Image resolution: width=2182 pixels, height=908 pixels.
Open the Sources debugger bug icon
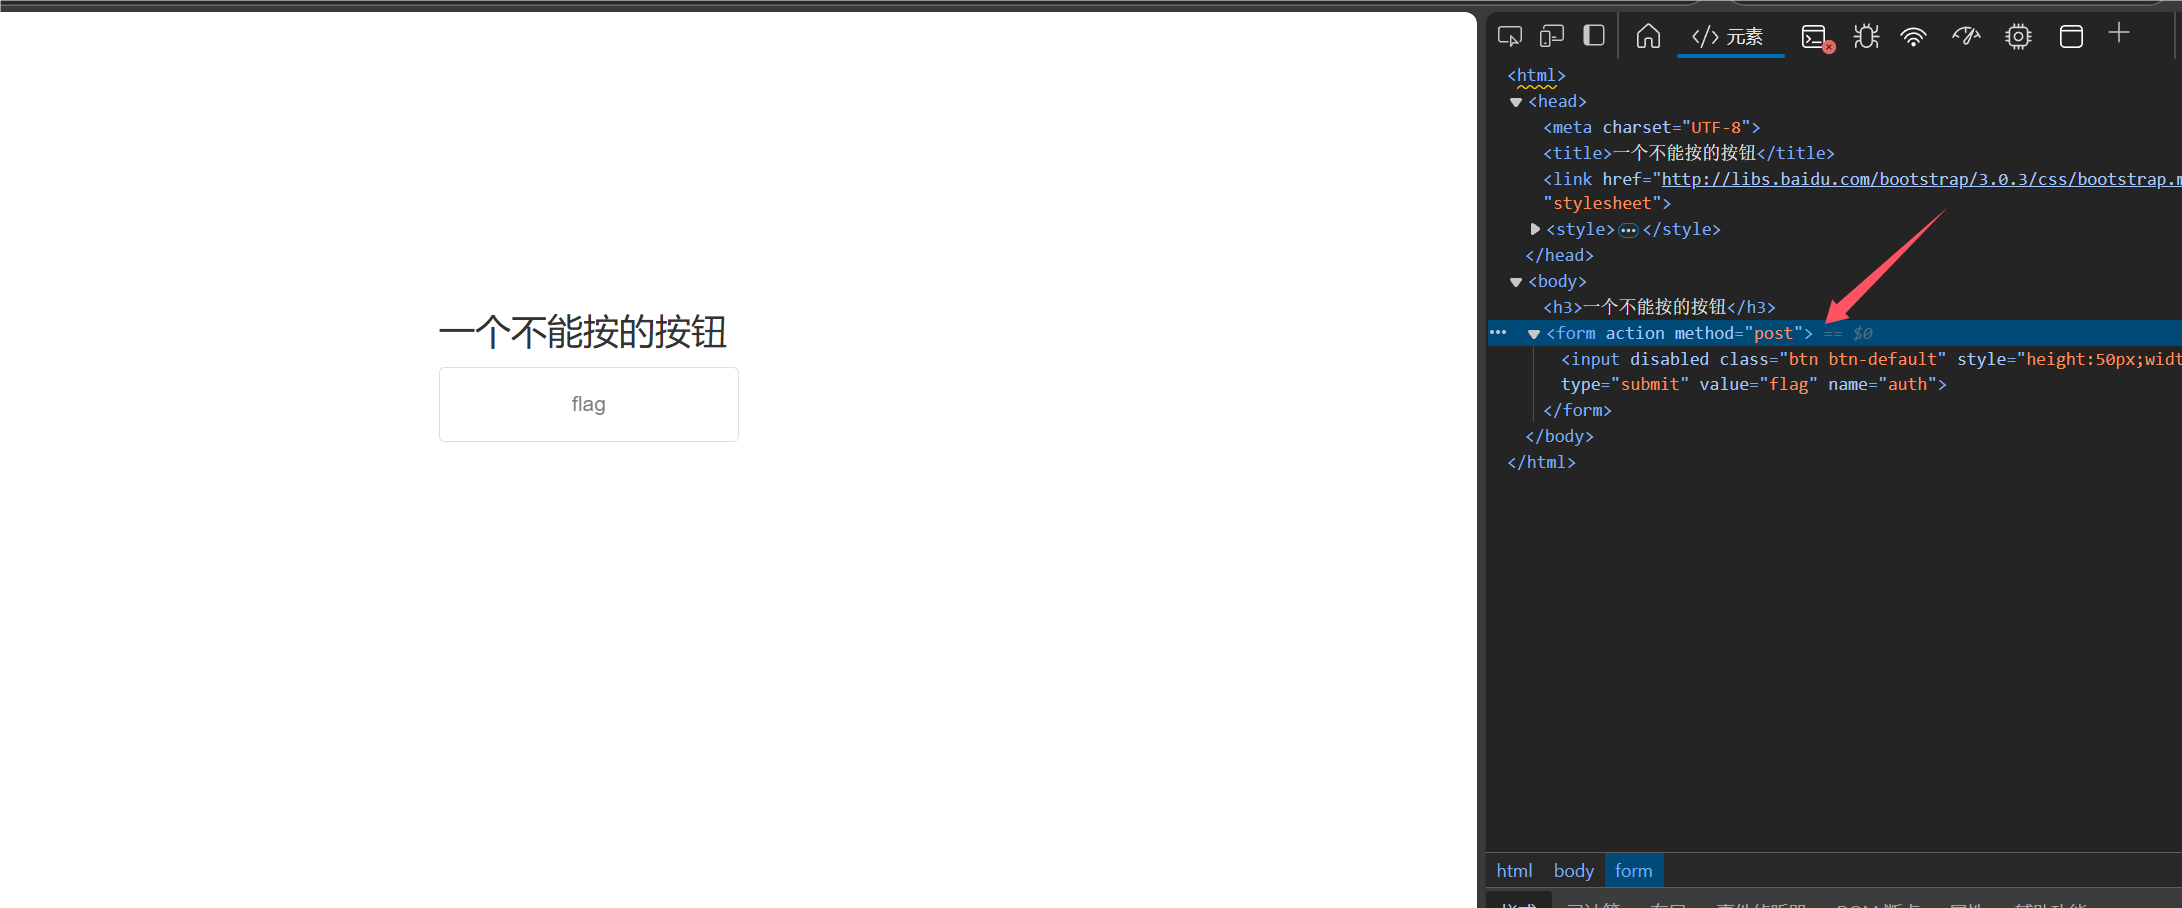tap(1866, 37)
